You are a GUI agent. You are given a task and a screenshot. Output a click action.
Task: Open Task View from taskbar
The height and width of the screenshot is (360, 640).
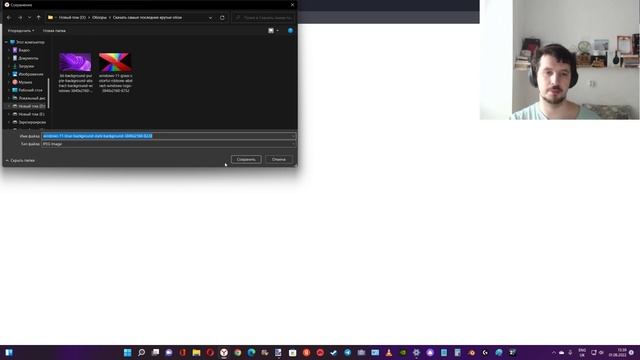point(155,353)
